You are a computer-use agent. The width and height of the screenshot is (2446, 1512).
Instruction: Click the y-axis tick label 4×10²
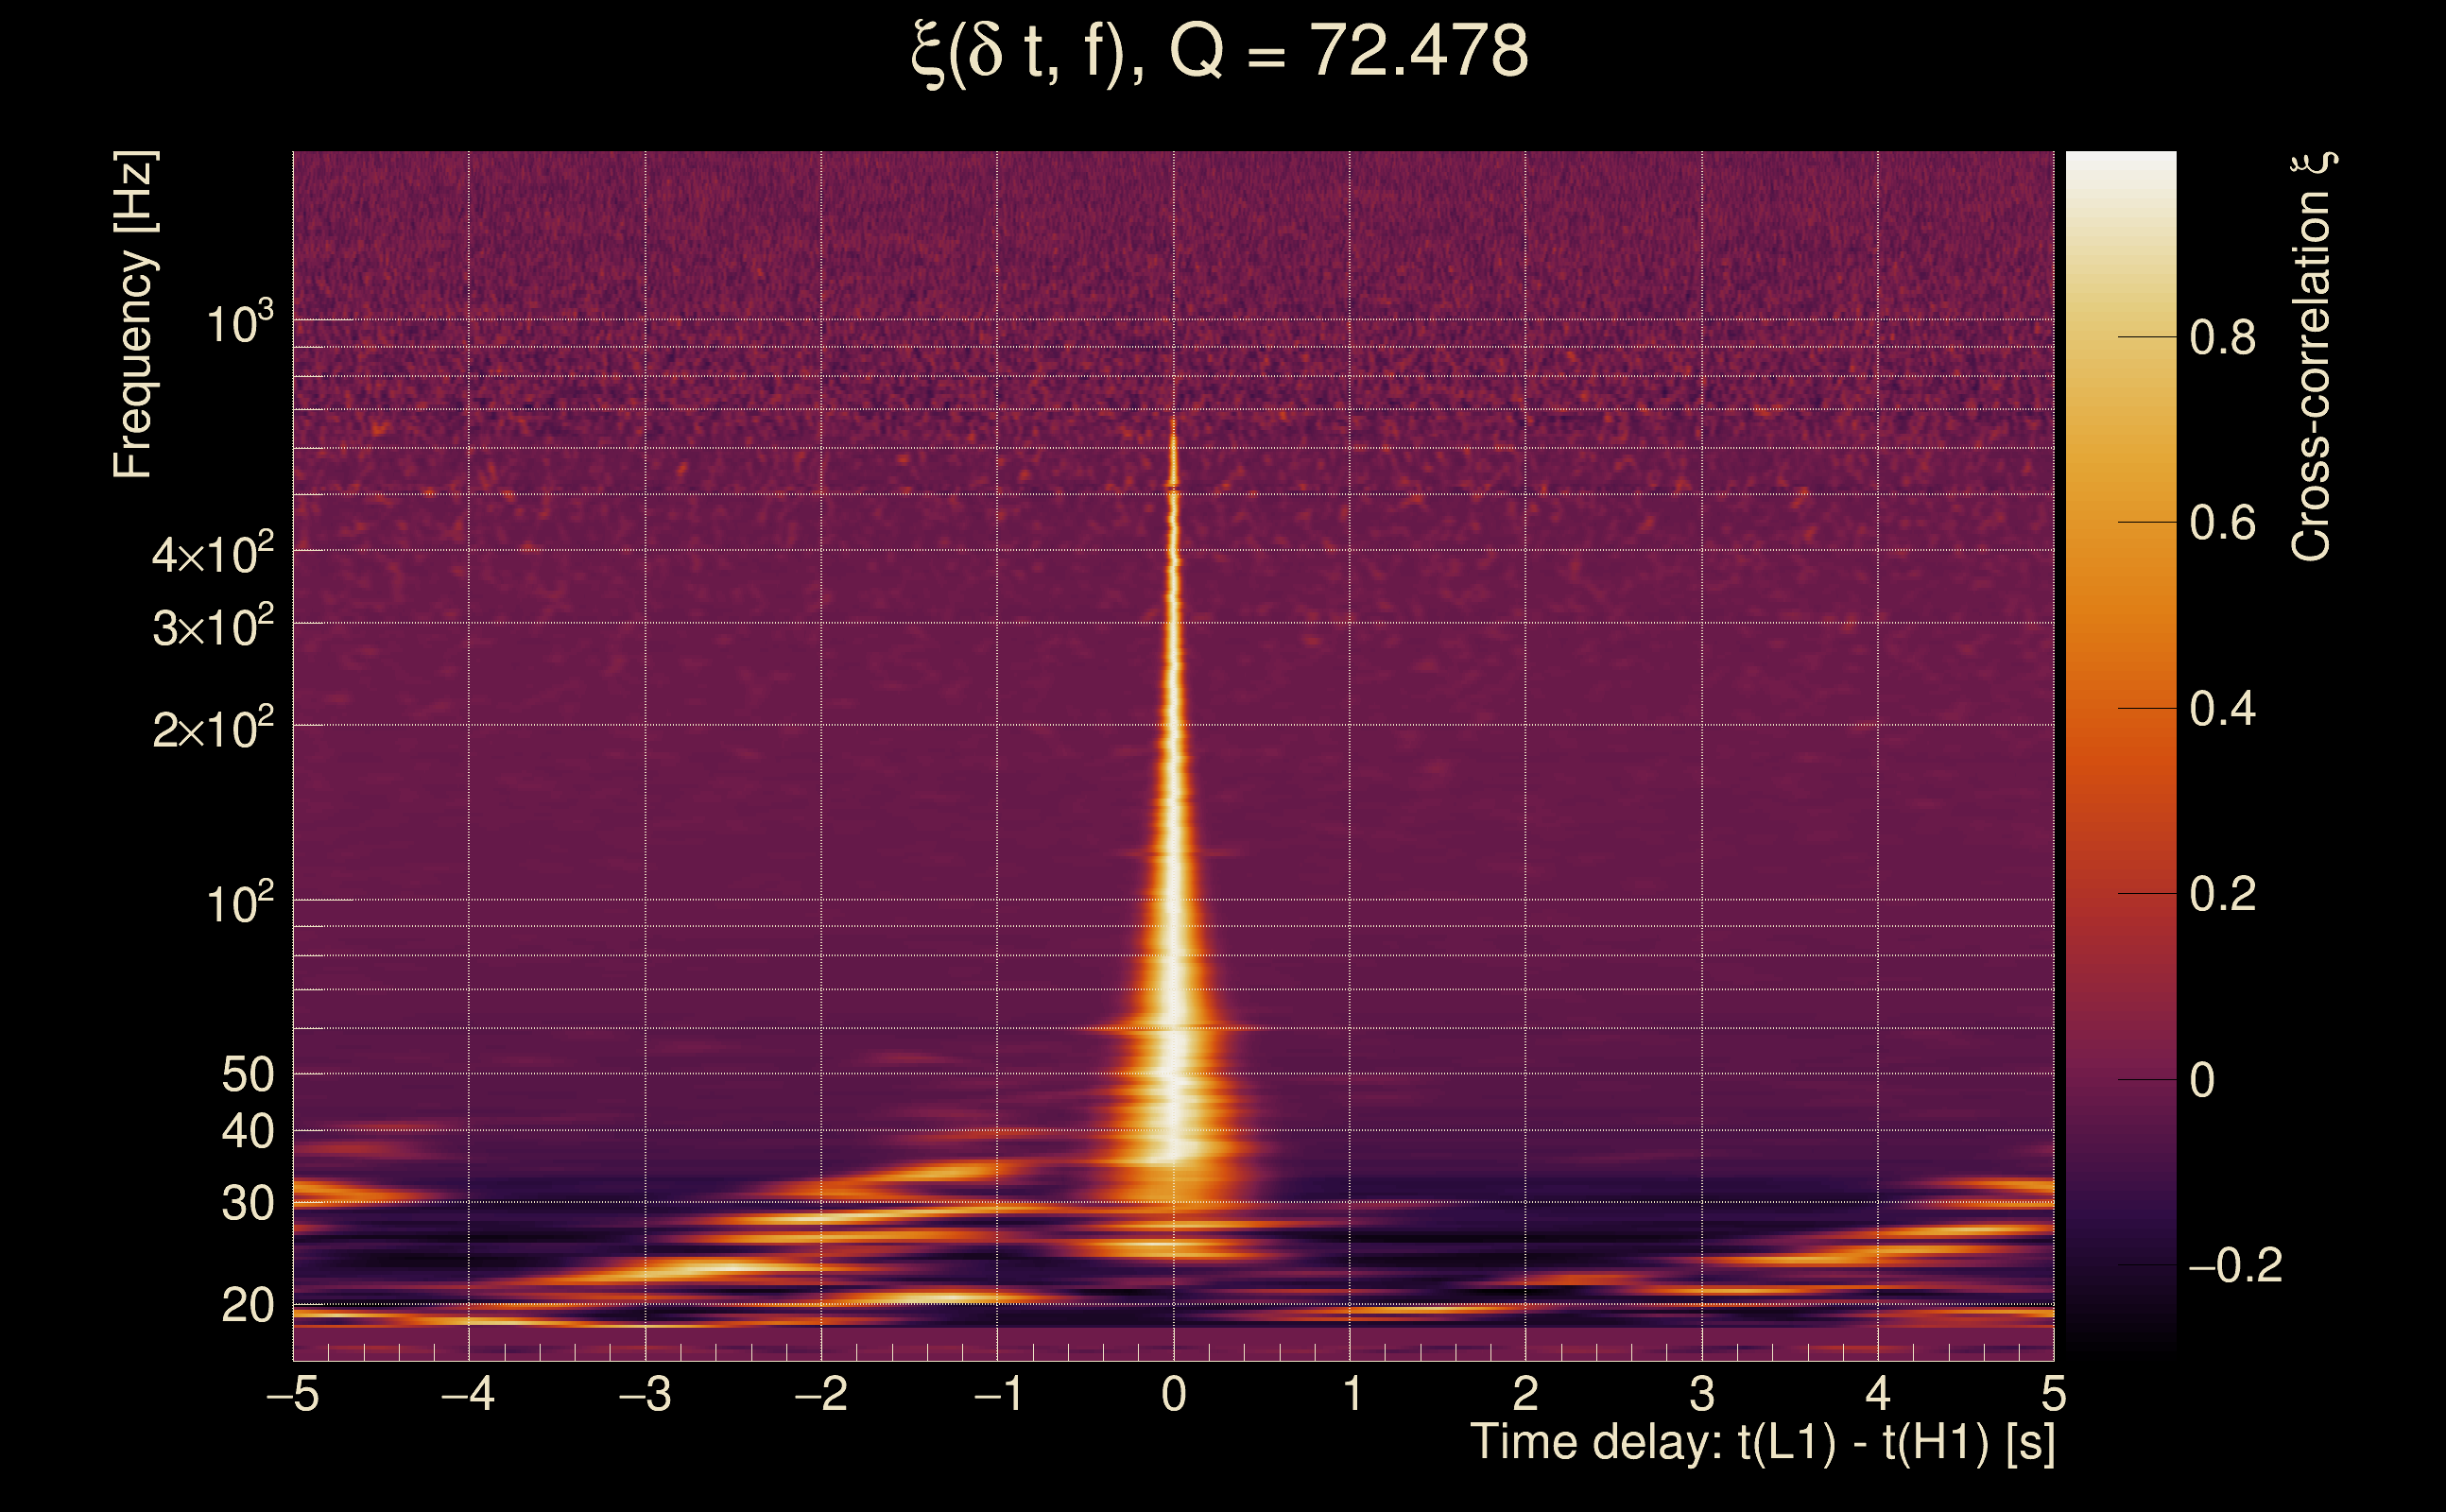click(212, 554)
